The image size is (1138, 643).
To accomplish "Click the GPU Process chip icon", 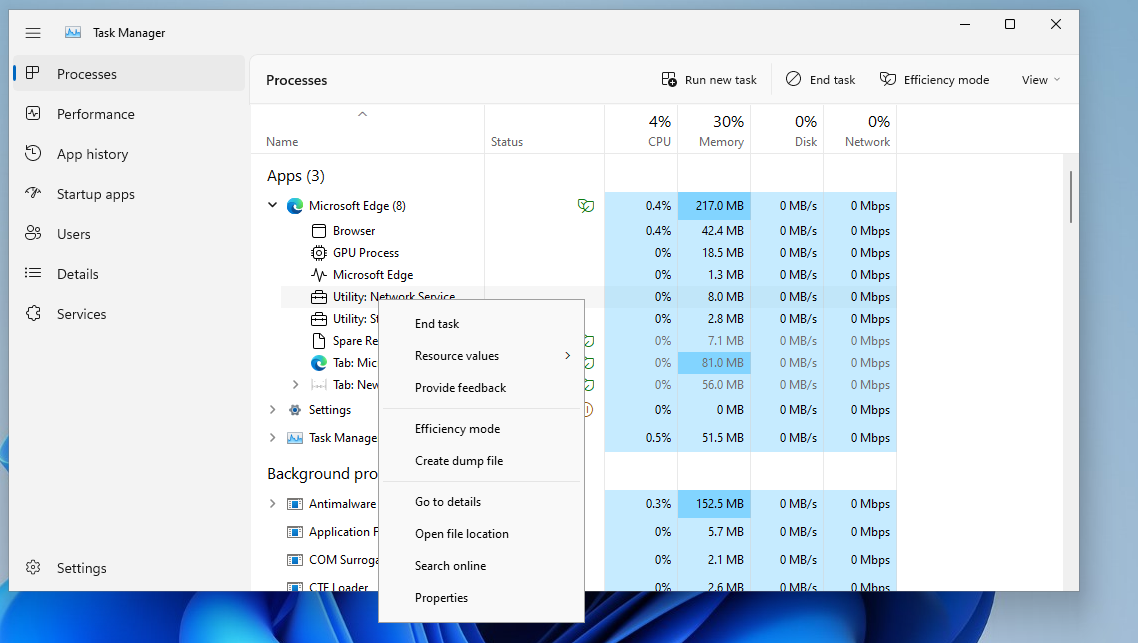I will 319,253.
